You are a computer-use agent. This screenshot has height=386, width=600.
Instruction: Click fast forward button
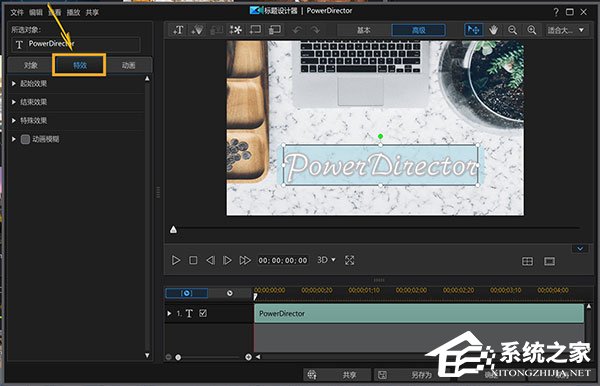(245, 261)
